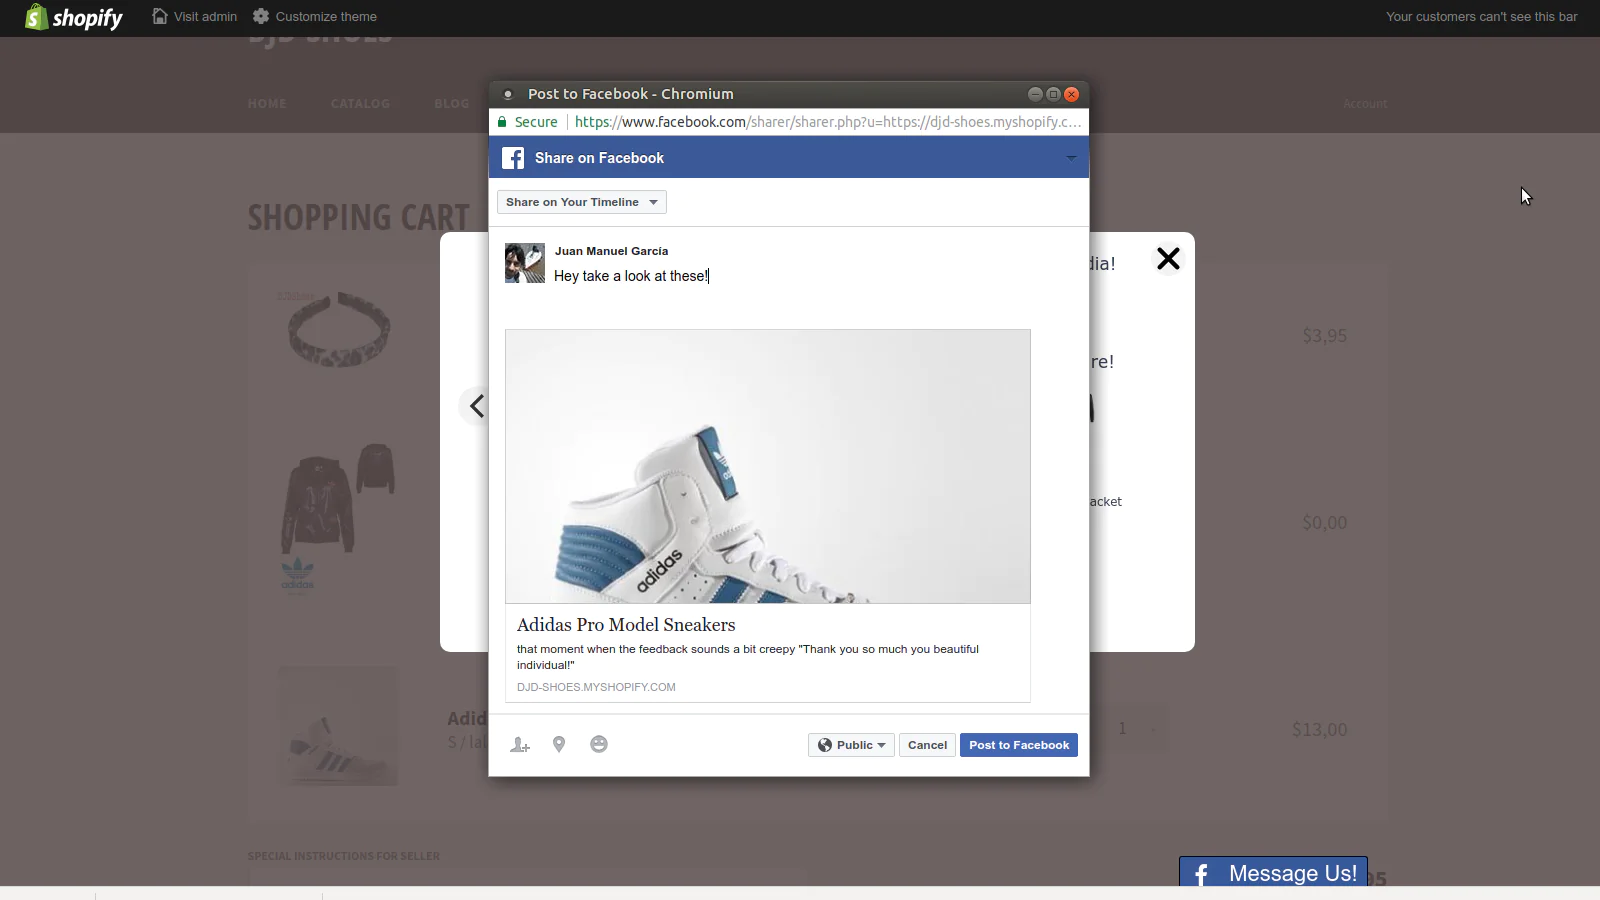Open the Share on Your Timeline dropdown
Image resolution: width=1600 pixels, height=900 pixels.
tap(582, 202)
